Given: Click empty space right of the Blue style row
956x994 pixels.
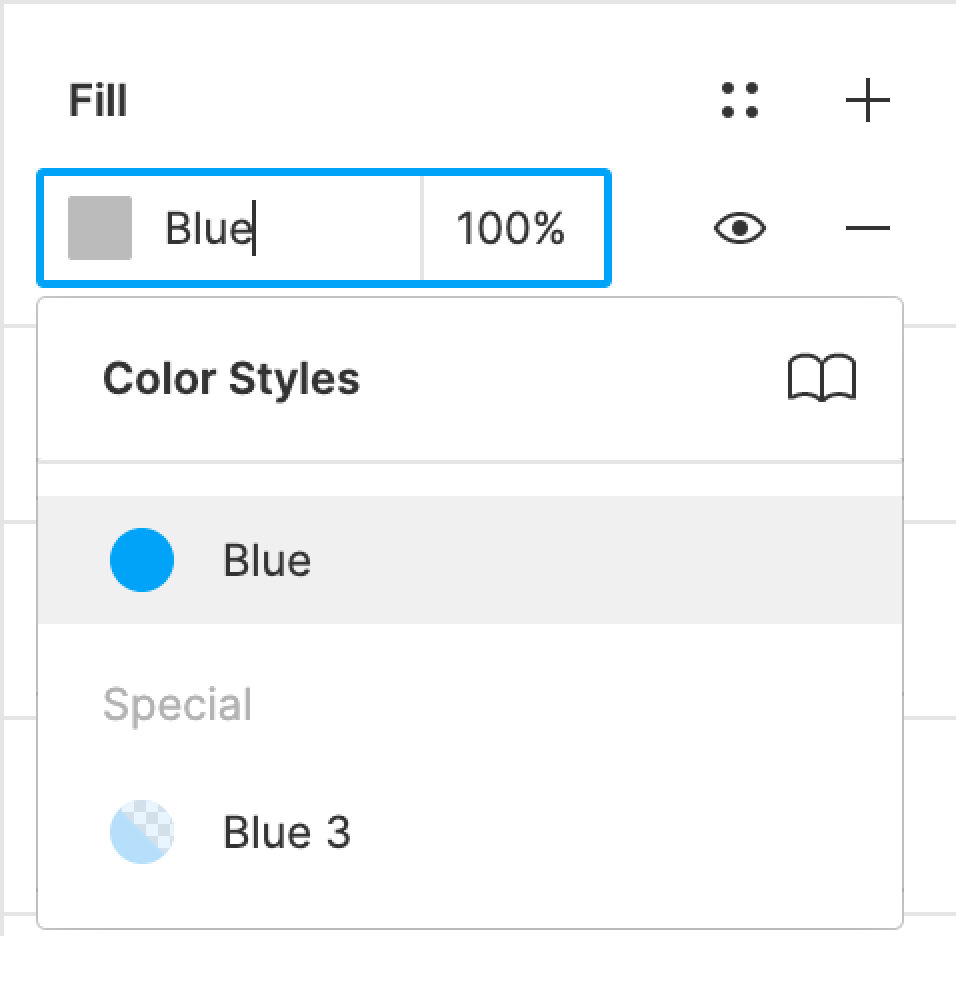Looking at the screenshot, I should coord(650,560).
